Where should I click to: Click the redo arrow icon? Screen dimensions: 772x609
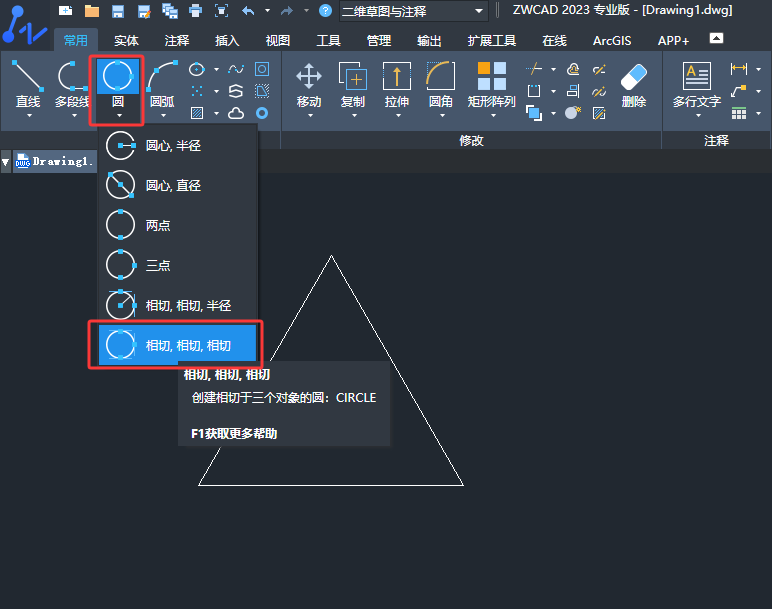coord(287,10)
